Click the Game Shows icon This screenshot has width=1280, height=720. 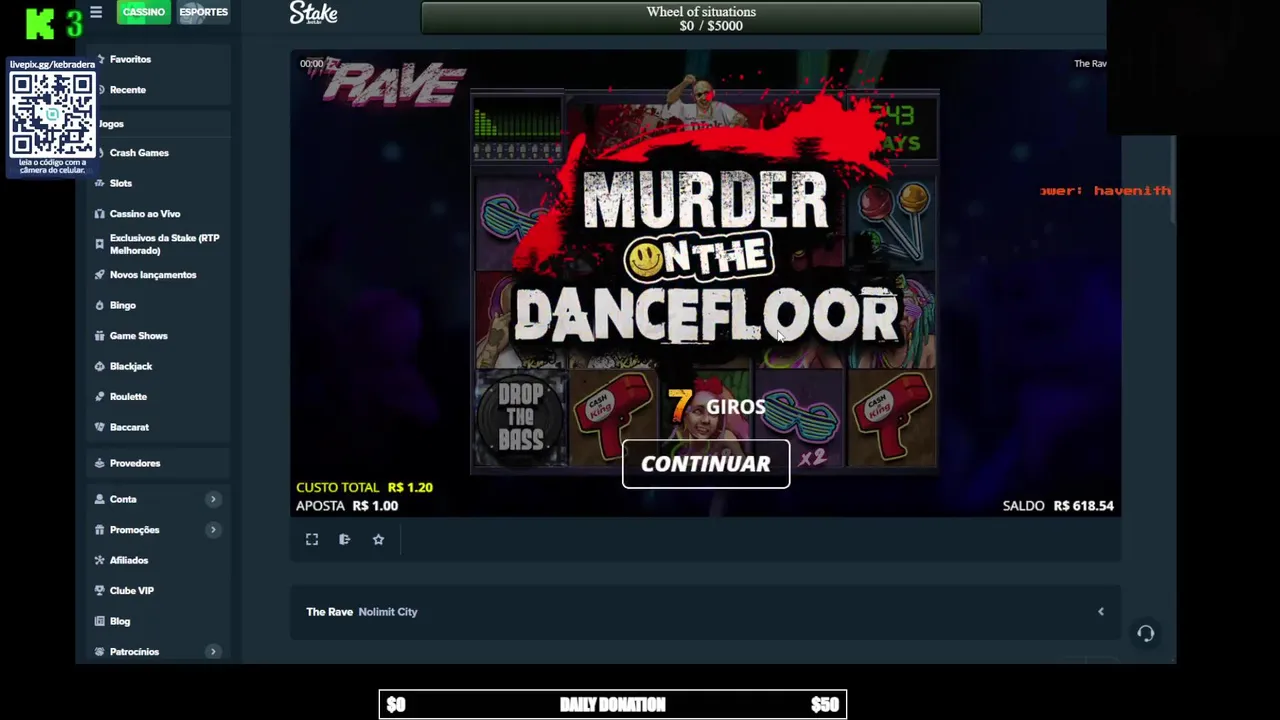(100, 336)
